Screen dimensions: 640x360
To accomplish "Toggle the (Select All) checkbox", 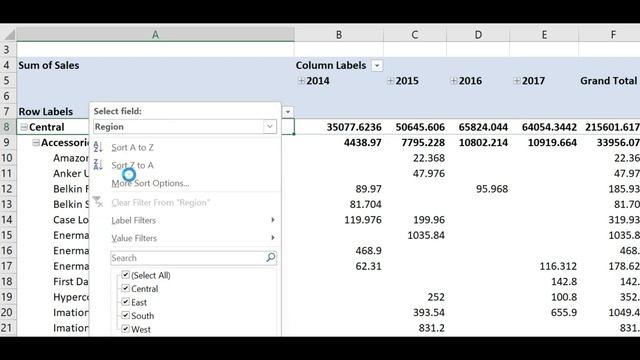I will tap(126, 275).
